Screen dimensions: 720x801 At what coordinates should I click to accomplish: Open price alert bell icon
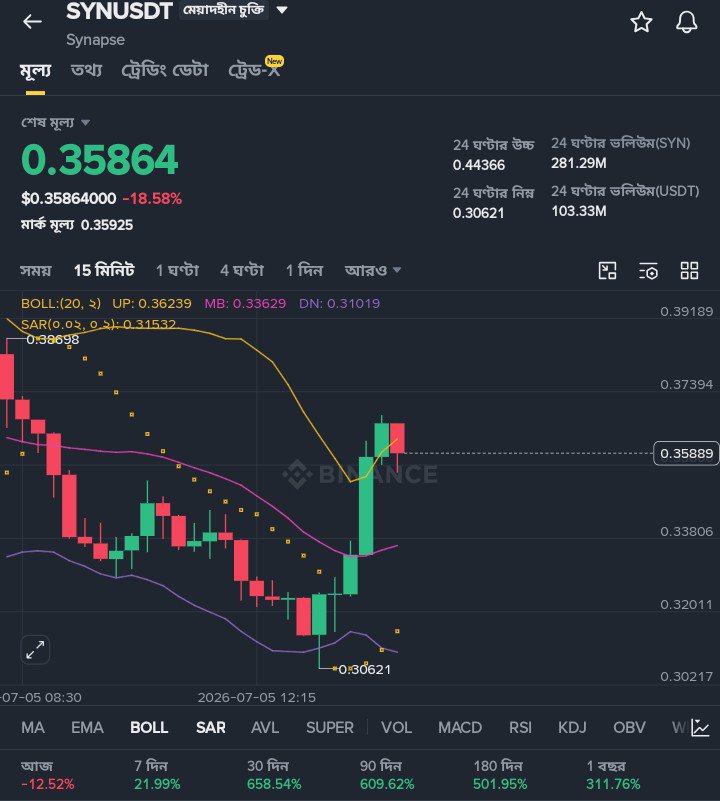[686, 22]
